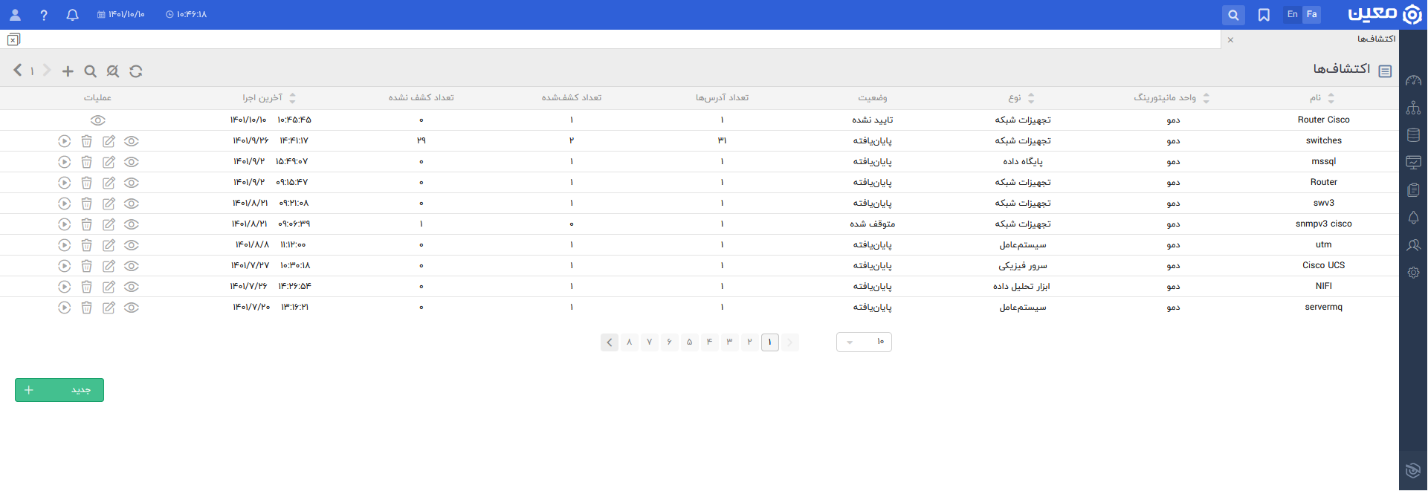Select the اکتشاف‌ها tab
The height and width of the screenshot is (491, 1428).
tap(1375, 39)
